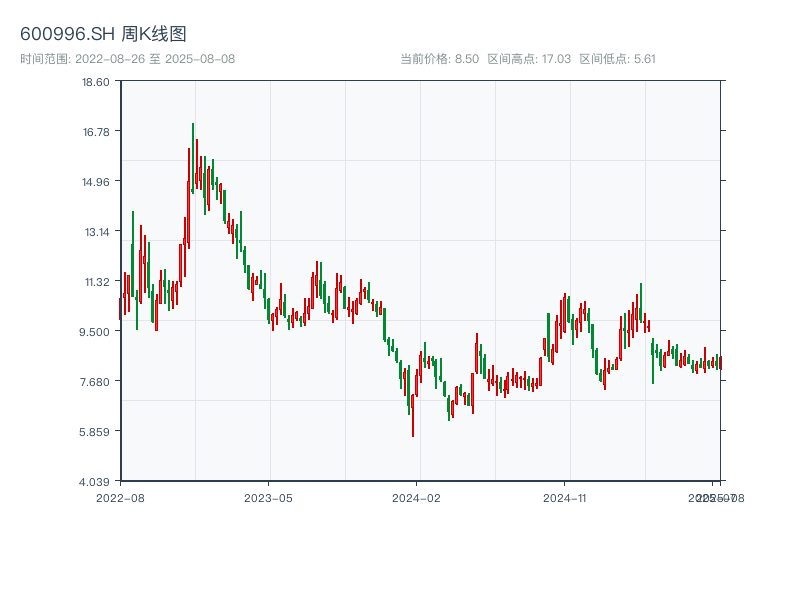Click the 5.859 y-axis label
Image resolution: width=800 pixels, height=600 pixels.
tap(96, 431)
